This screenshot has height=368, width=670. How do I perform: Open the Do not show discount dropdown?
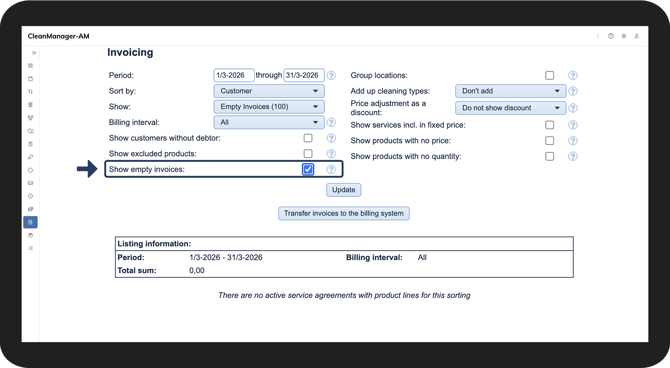coord(511,108)
